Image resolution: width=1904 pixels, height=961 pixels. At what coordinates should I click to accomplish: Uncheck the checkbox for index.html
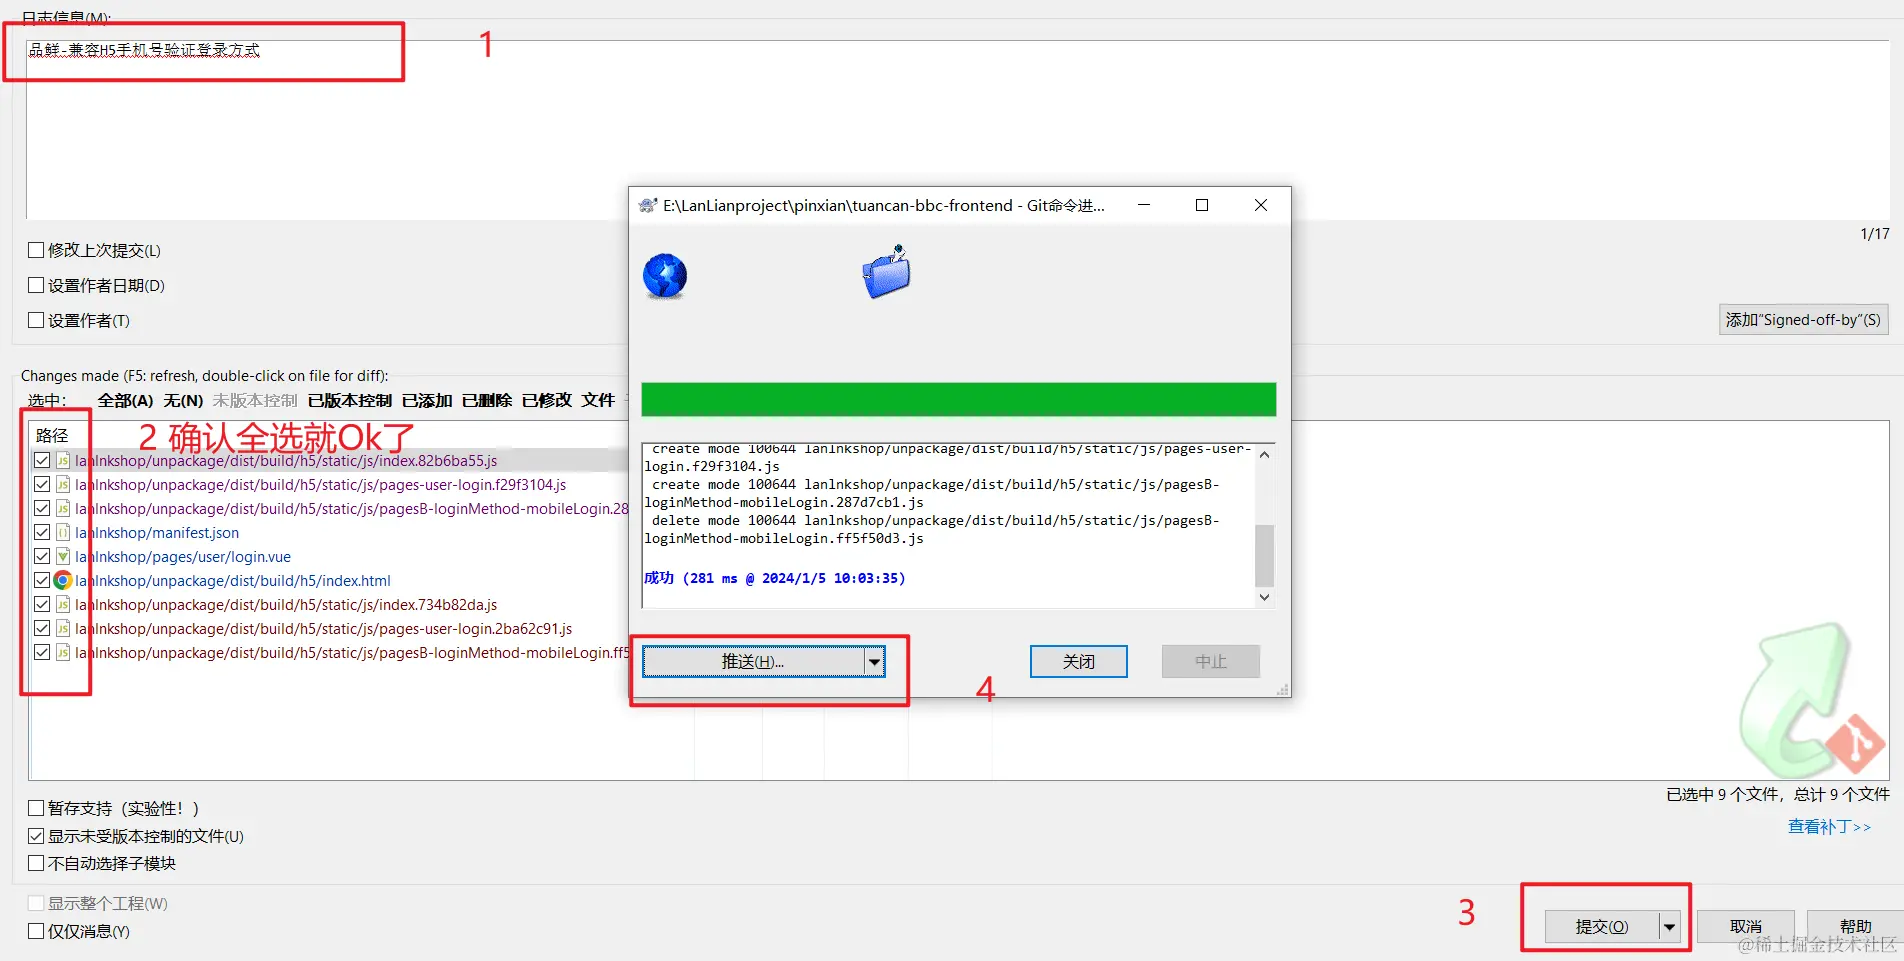(42, 581)
